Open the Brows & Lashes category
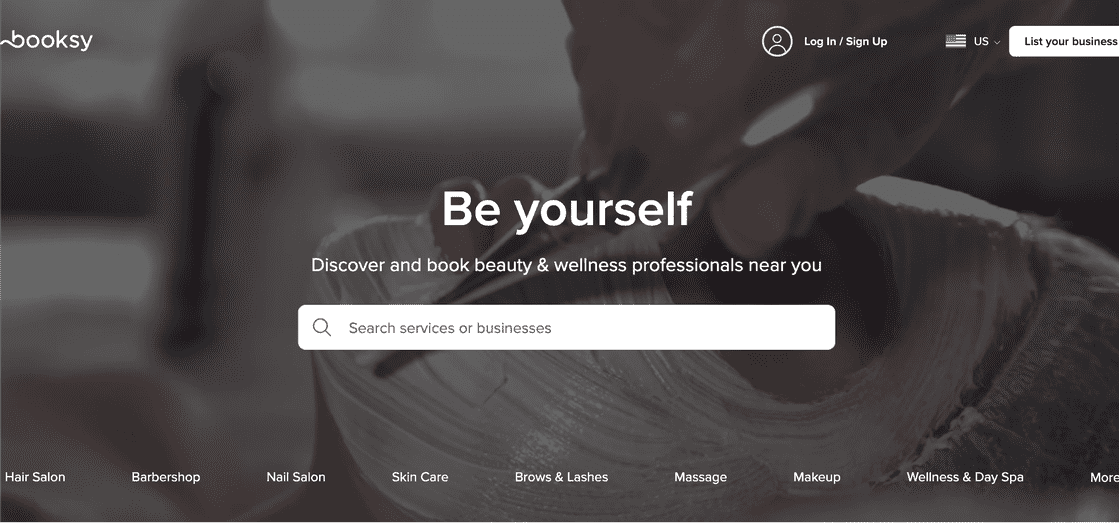The image size is (1119, 525). tap(562, 477)
